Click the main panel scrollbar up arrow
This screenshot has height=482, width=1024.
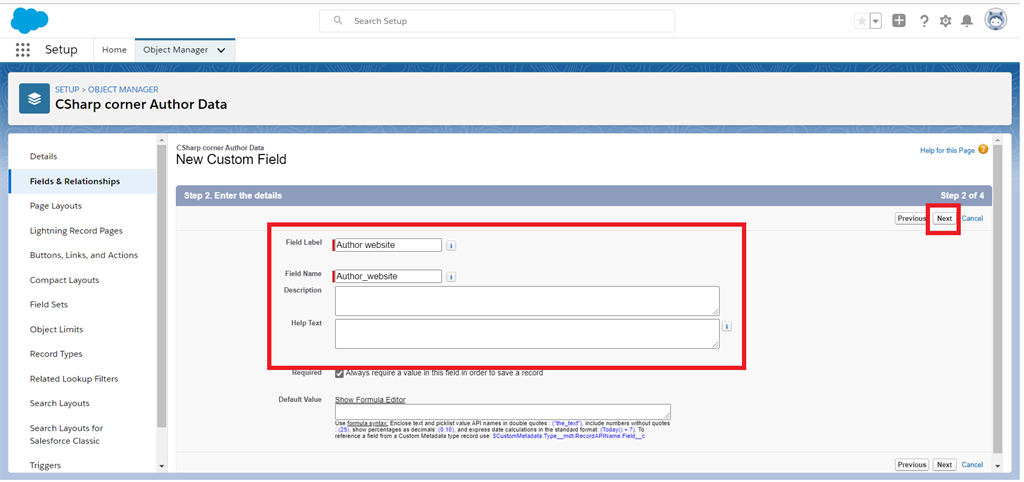[997, 139]
